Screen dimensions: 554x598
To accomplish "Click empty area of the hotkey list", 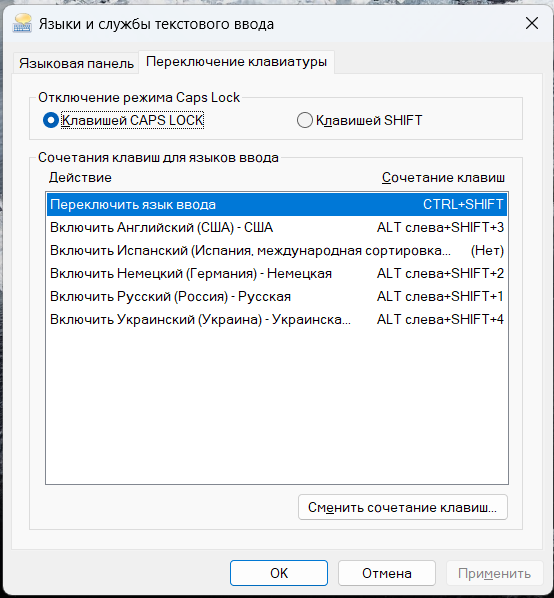I will pos(277,408).
